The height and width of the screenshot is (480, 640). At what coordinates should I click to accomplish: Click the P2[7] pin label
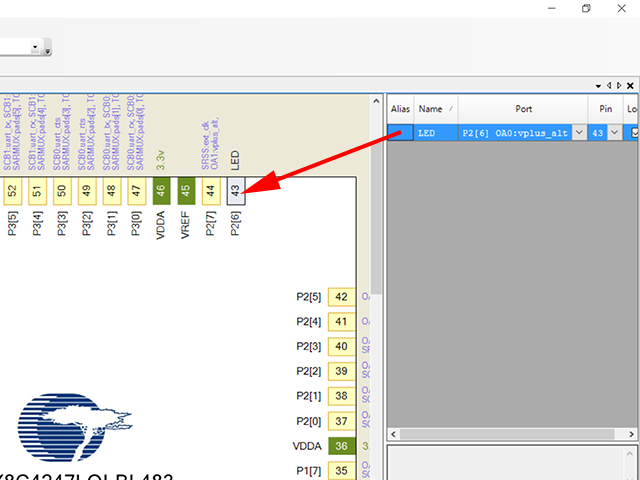211,223
